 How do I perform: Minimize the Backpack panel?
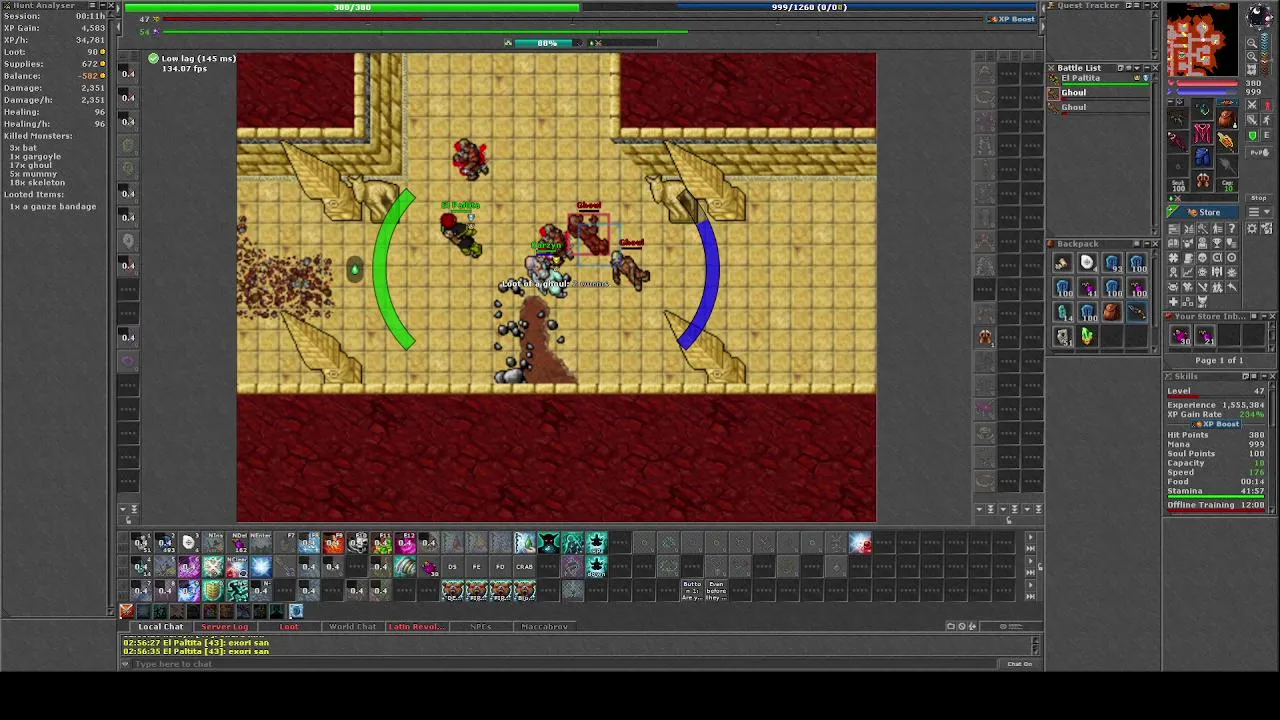pos(1147,244)
